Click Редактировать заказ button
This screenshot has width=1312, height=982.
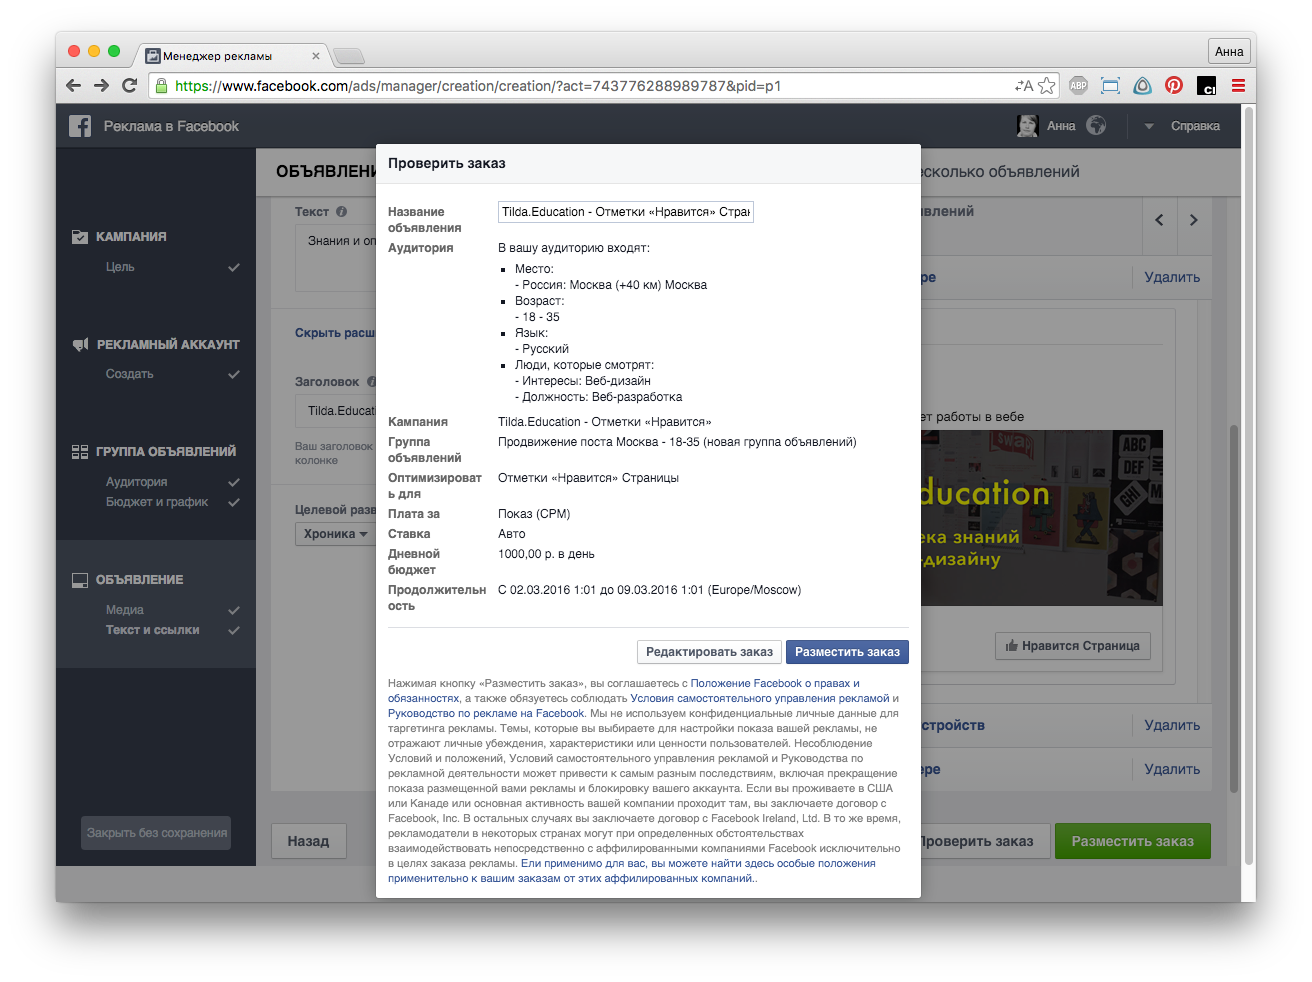pos(709,652)
